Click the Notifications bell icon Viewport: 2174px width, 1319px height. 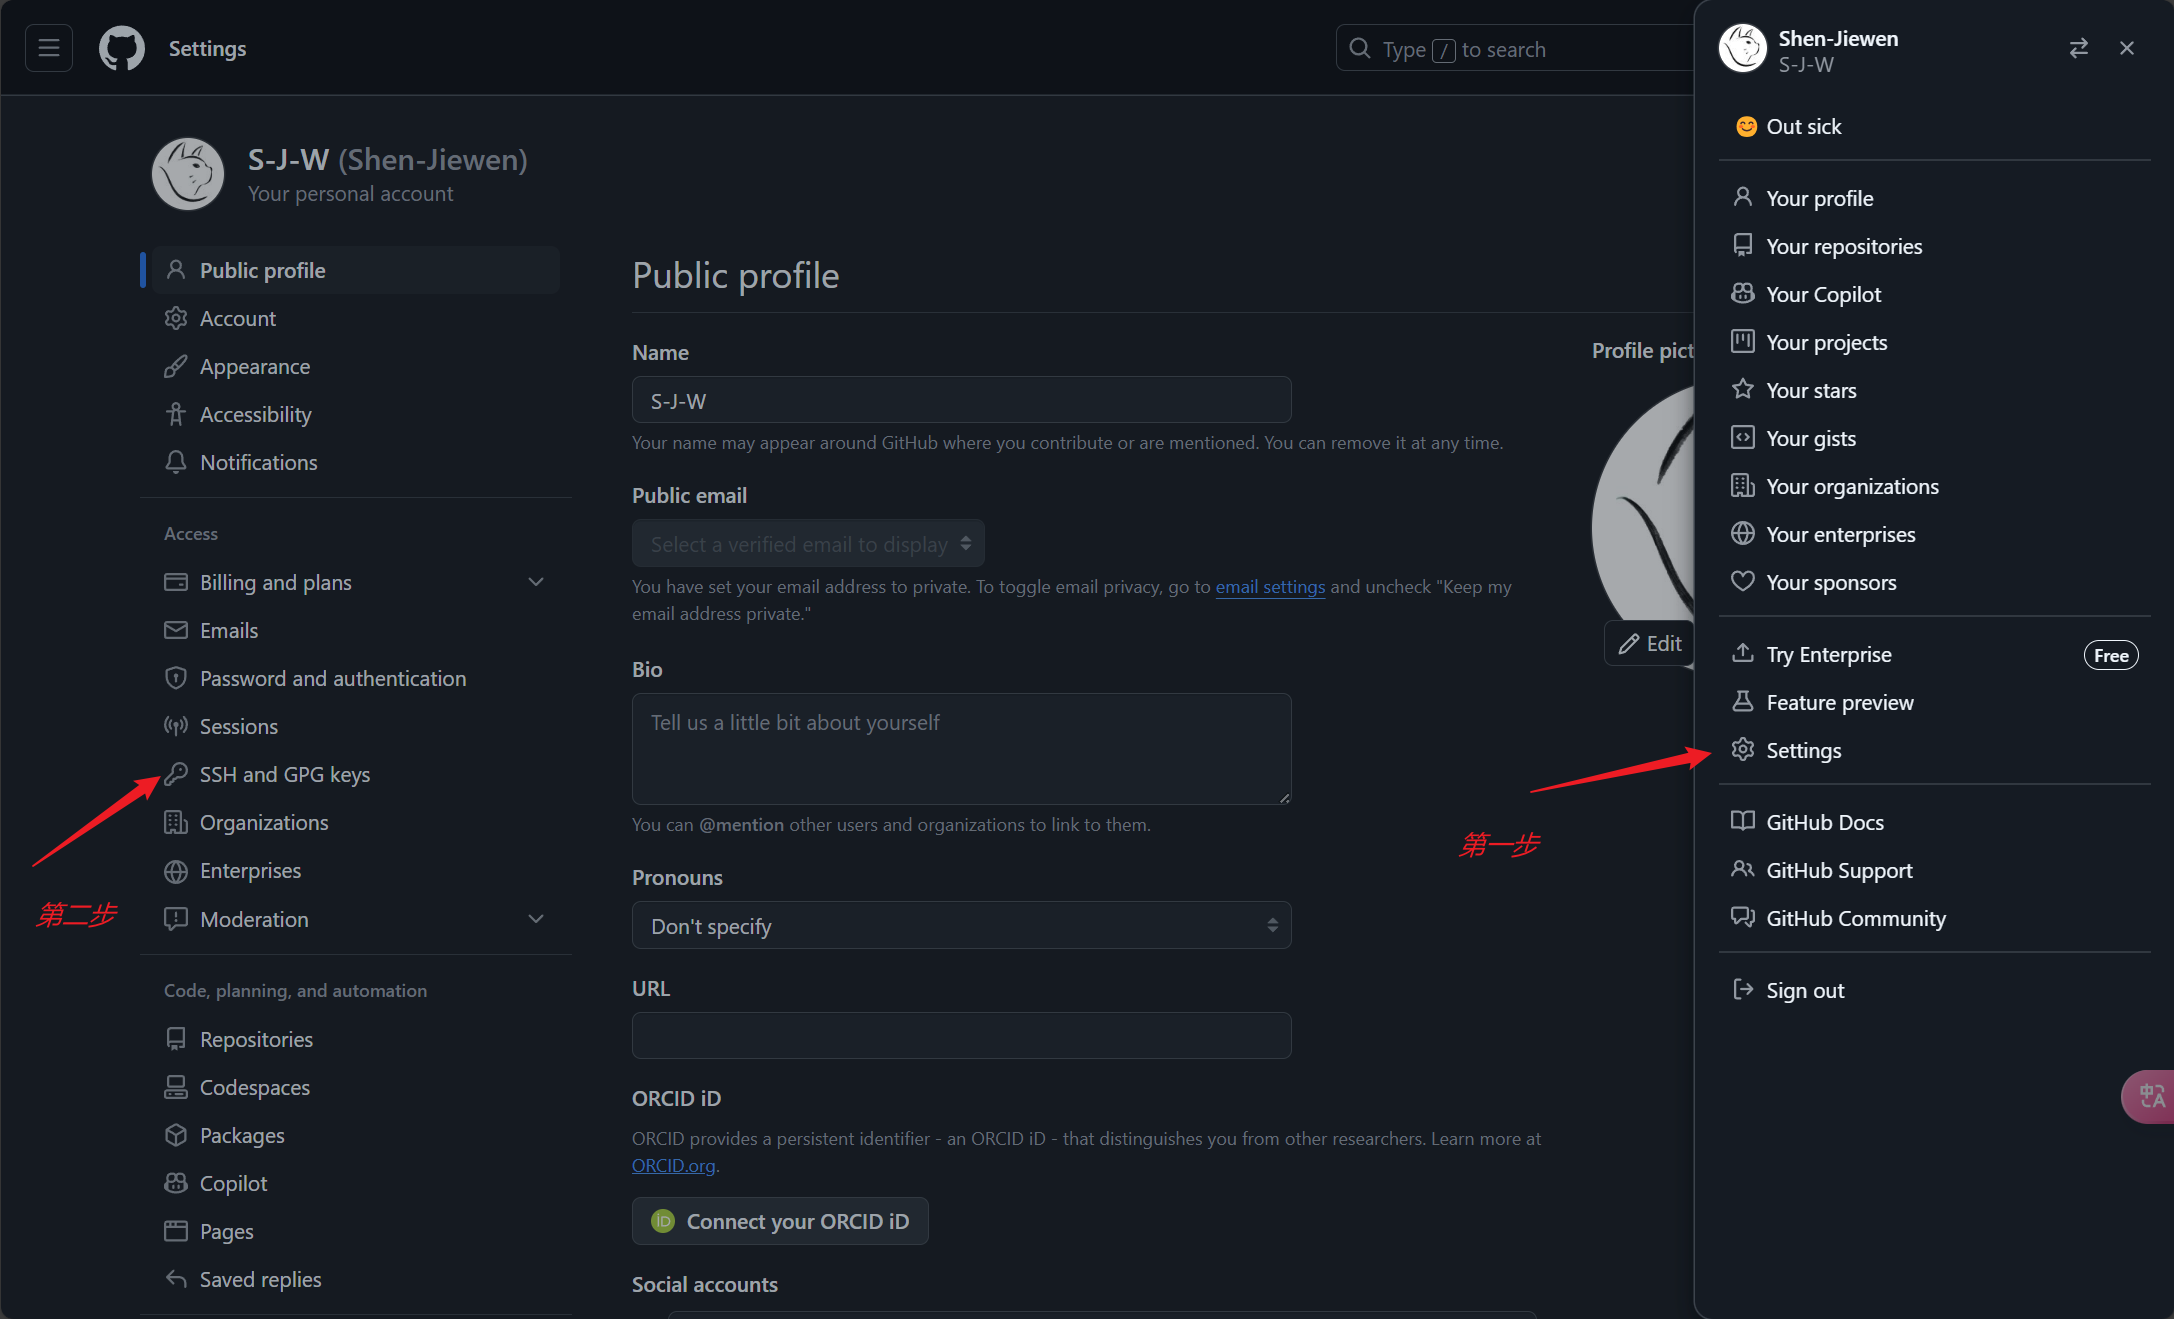[x=176, y=462]
